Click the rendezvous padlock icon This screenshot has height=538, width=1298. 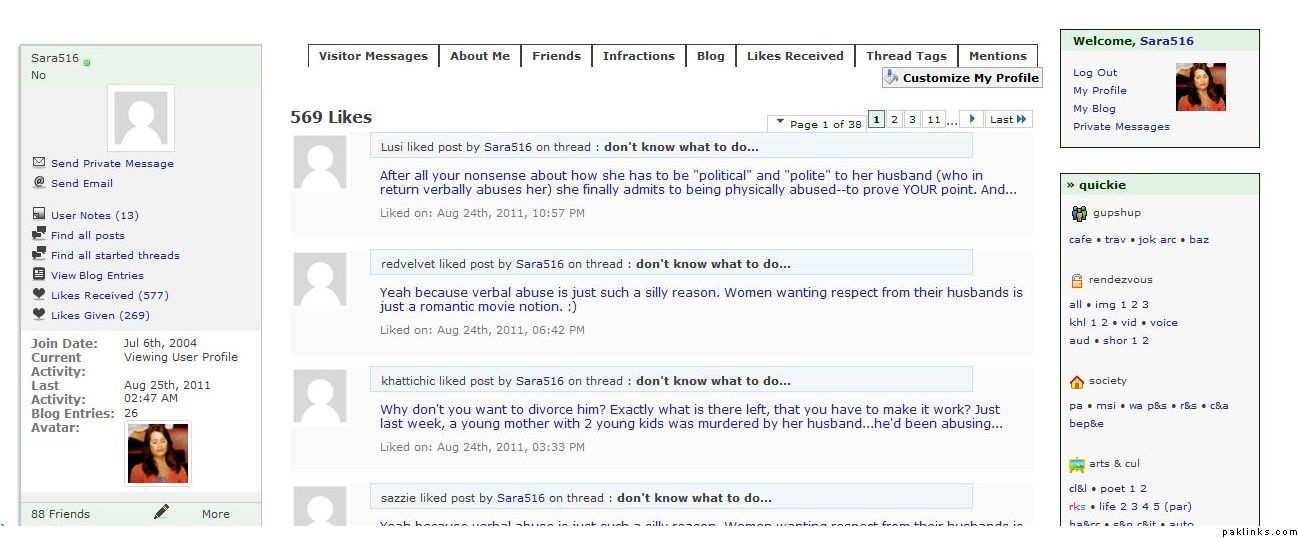tap(1077, 281)
